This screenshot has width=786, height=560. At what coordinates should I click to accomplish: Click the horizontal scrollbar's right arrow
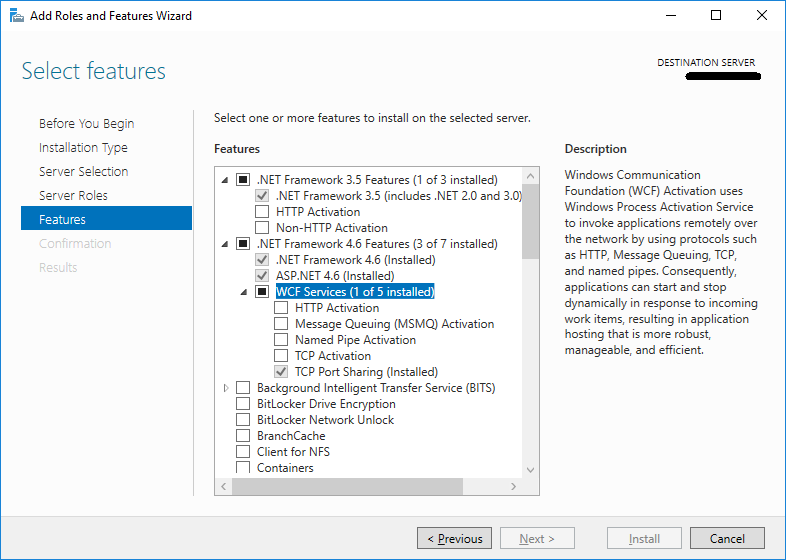click(514, 486)
